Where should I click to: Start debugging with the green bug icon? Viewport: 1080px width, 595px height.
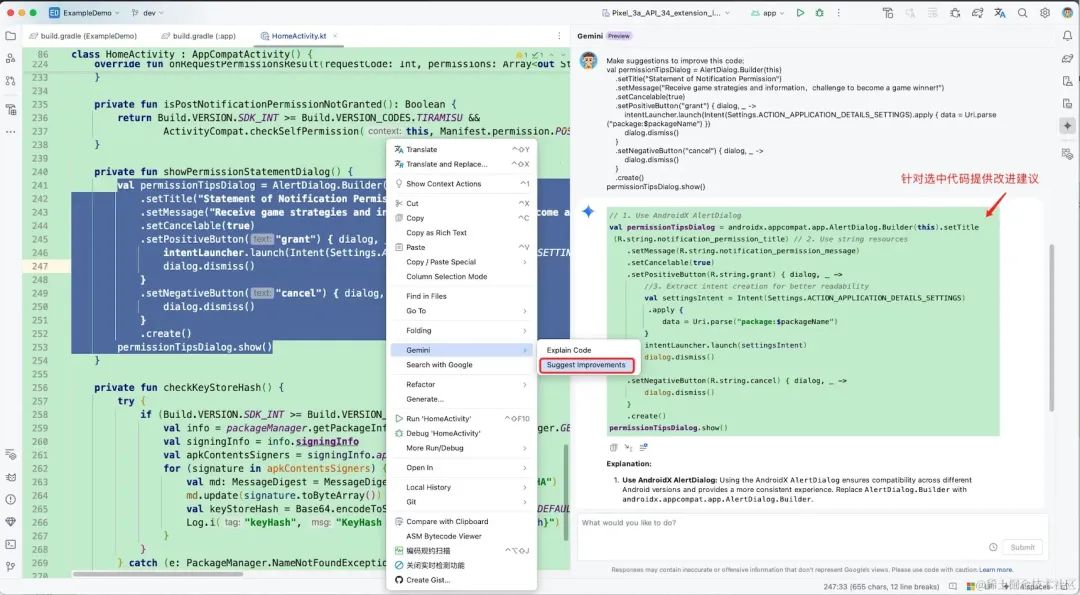[819, 12]
